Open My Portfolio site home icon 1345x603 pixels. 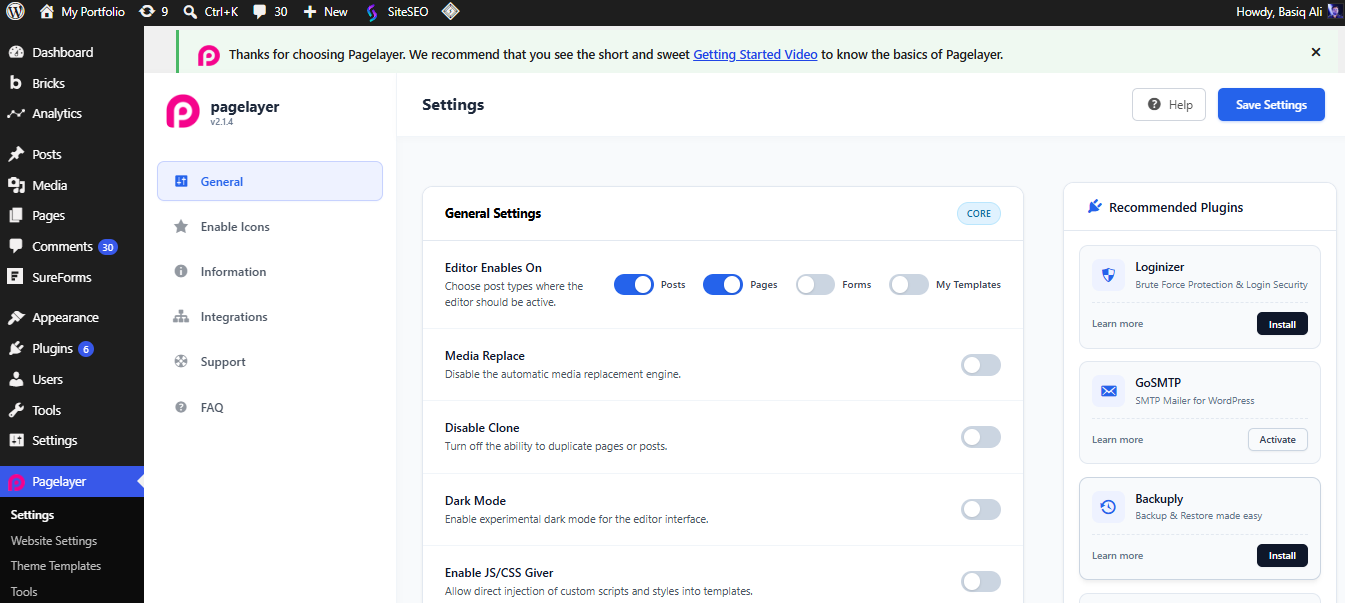click(x=47, y=12)
